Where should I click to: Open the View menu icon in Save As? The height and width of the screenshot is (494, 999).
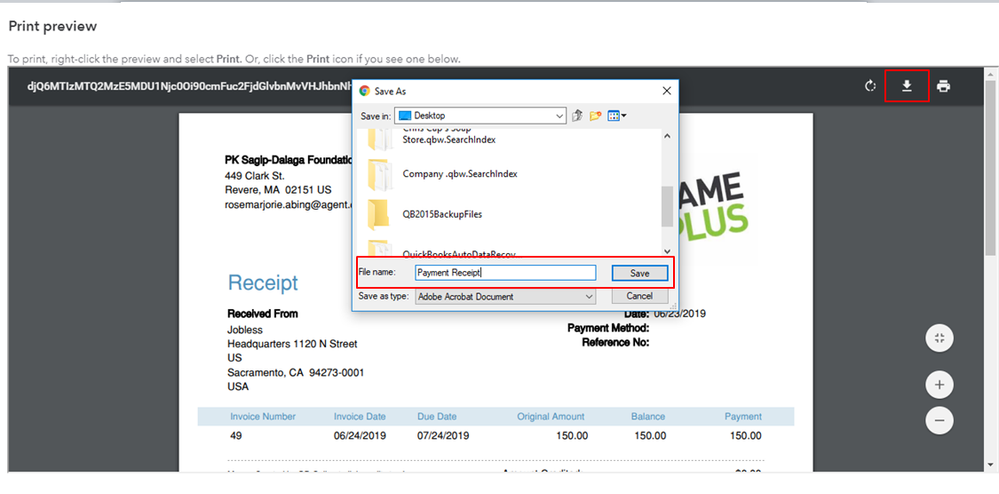tap(617, 116)
